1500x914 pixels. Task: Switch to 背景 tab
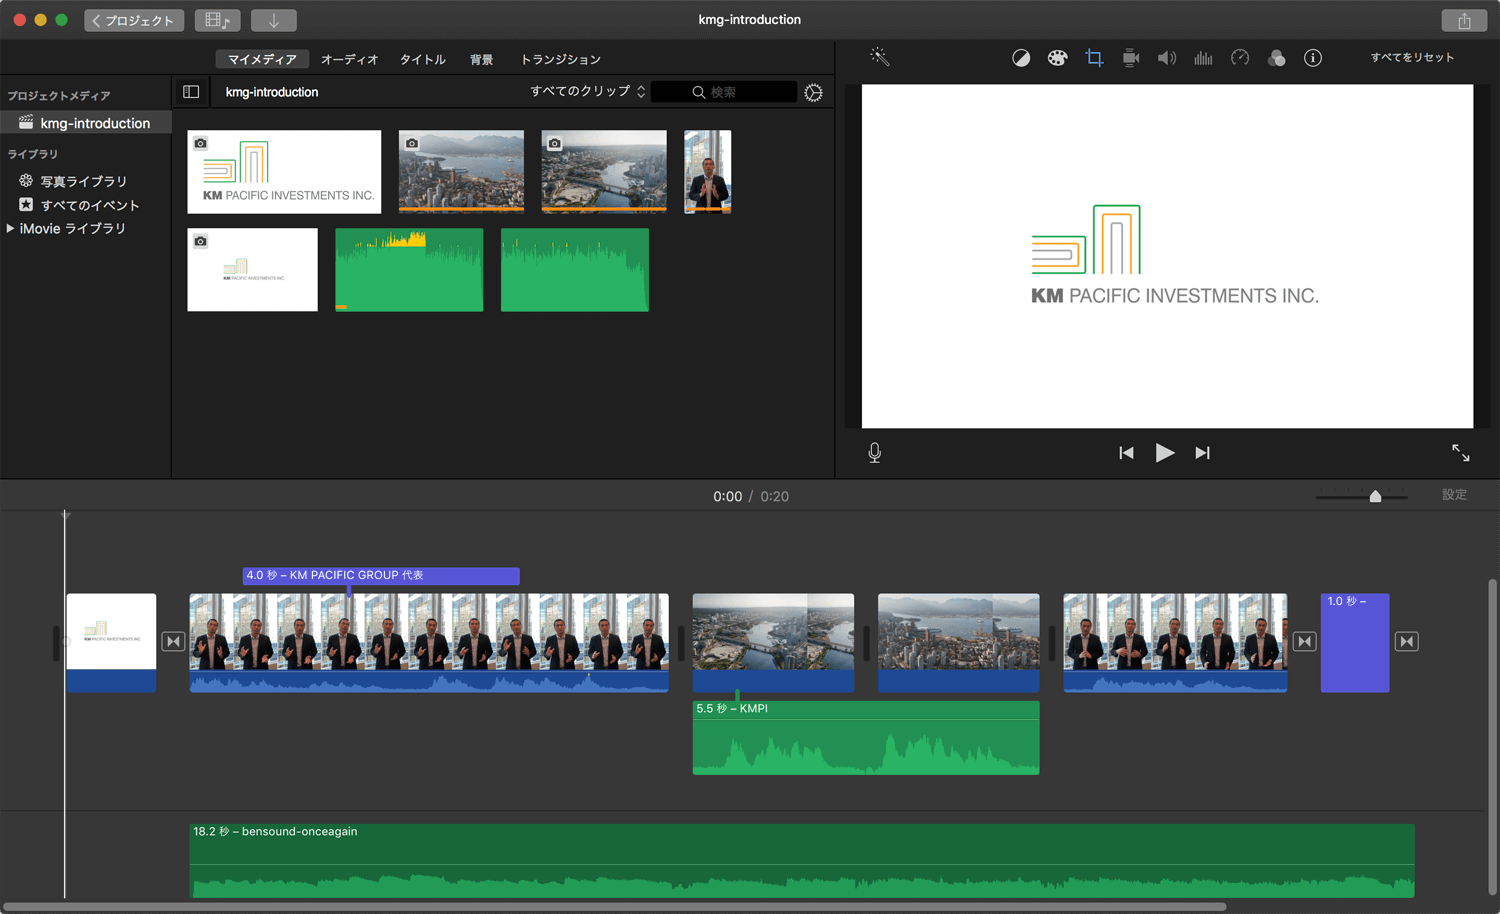coord(482,59)
